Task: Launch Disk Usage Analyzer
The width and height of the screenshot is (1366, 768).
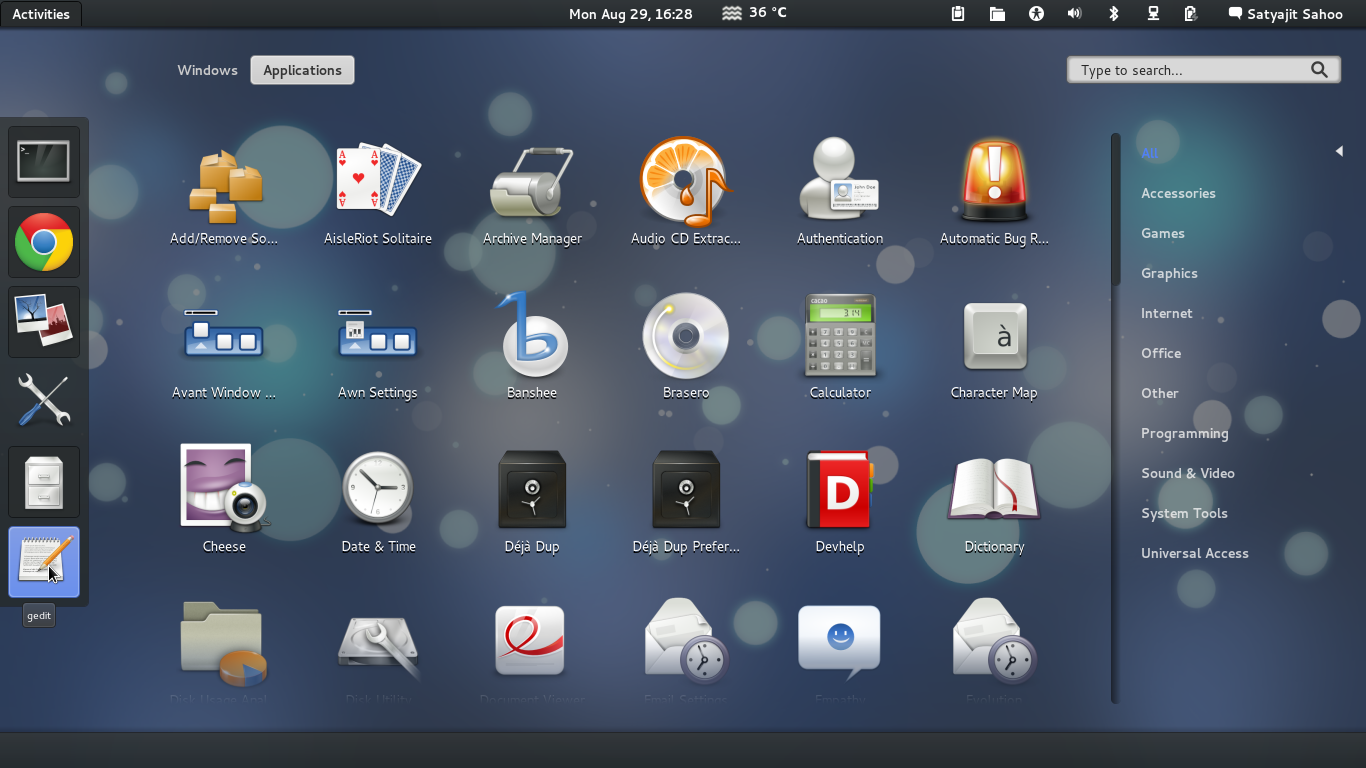Action: (224, 650)
